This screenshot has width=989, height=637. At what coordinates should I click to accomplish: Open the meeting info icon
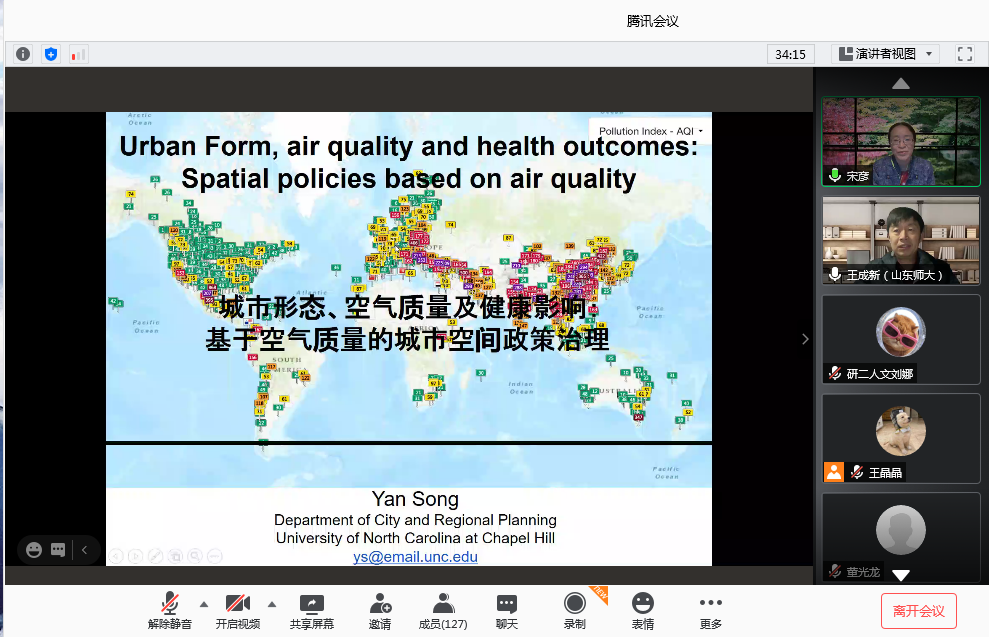22,54
